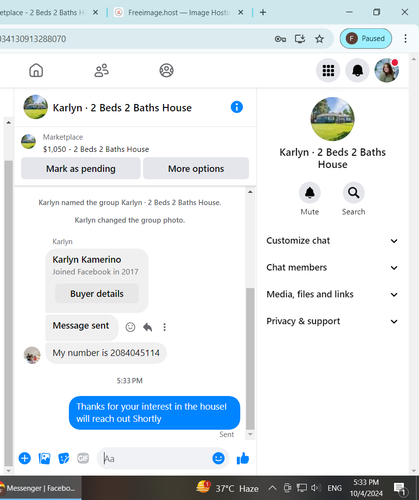Open Buyer details for Karlyn Kamerino
Viewport: 419px width, 500px height.
97,294
